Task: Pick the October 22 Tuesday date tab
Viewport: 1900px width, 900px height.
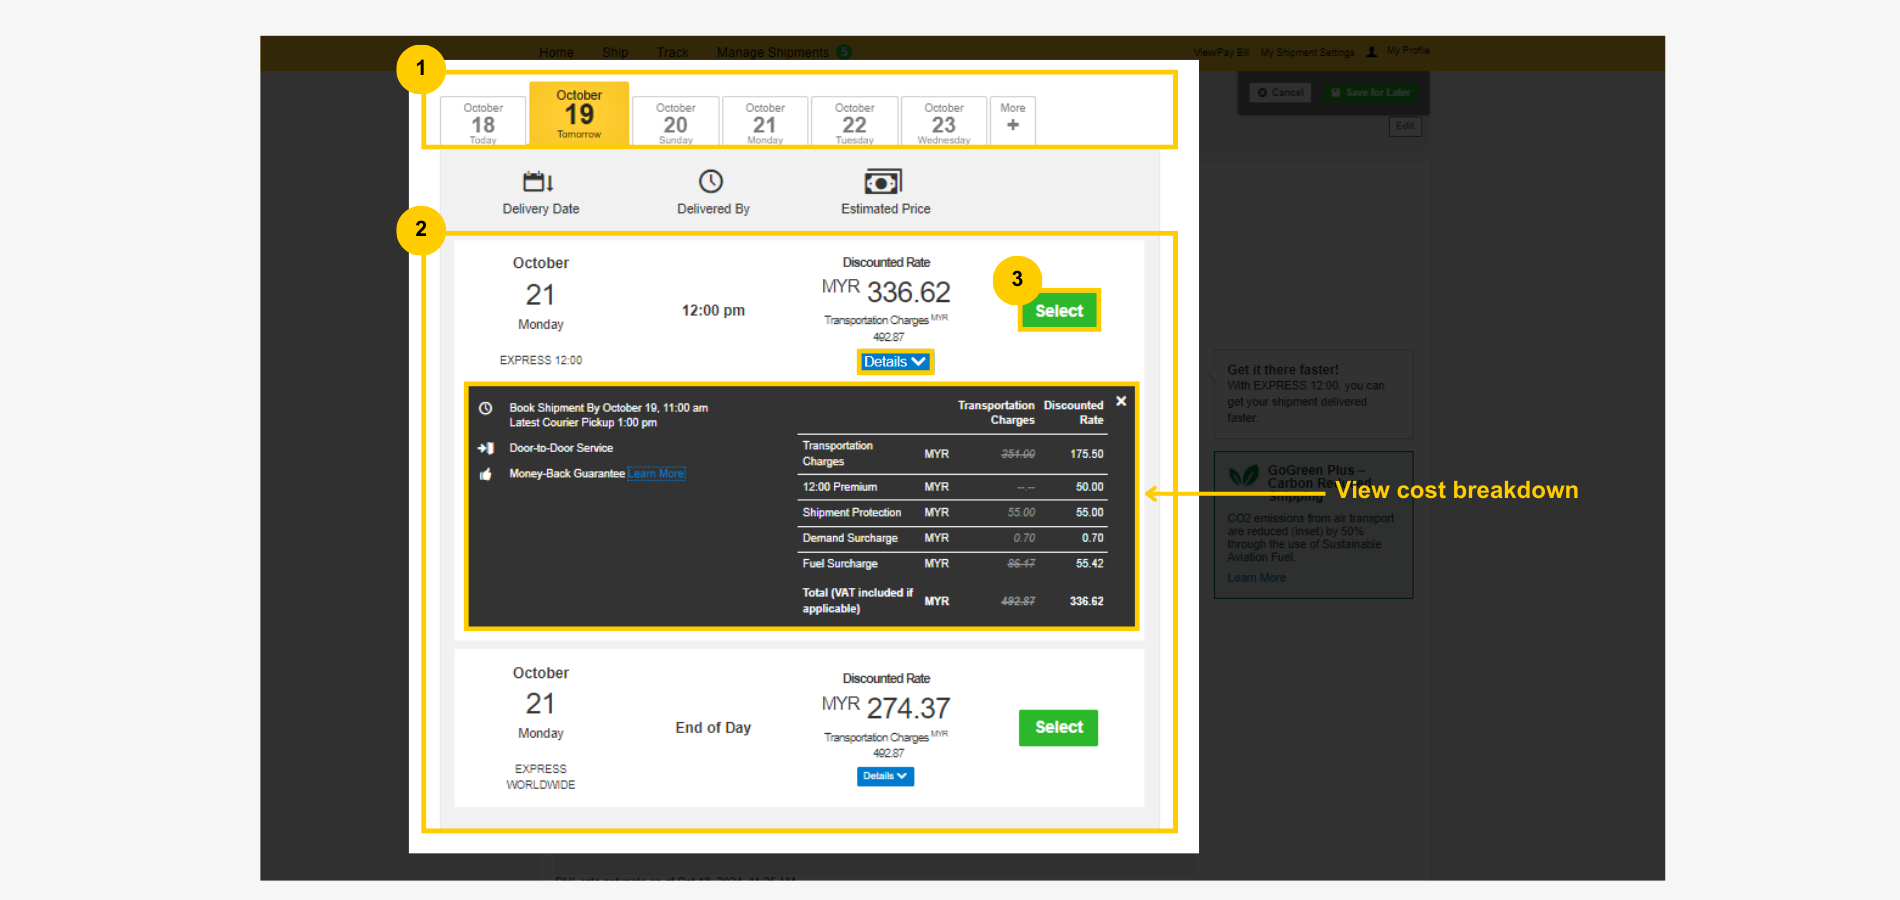Action: click(x=854, y=122)
